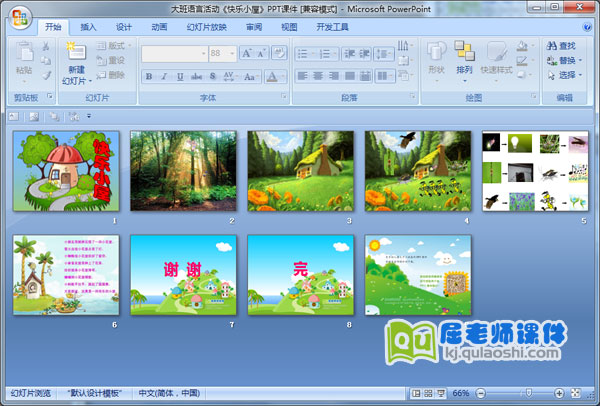The width and height of the screenshot is (600, 406).
Task: Open the font name combo box
Action: 174,54
